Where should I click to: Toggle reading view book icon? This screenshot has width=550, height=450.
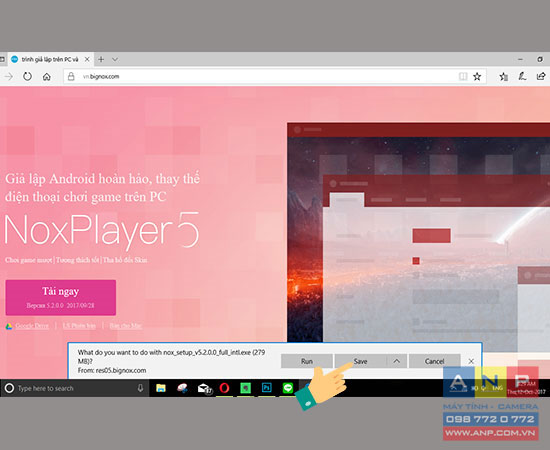click(x=463, y=76)
